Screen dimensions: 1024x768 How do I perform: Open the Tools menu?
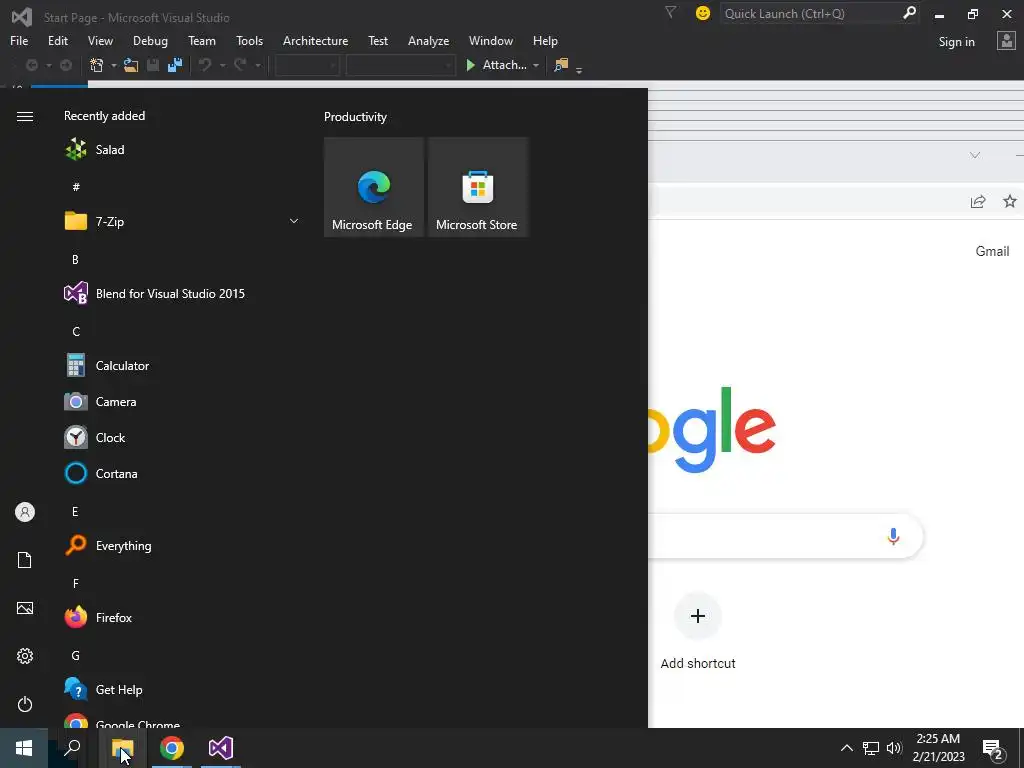249,40
